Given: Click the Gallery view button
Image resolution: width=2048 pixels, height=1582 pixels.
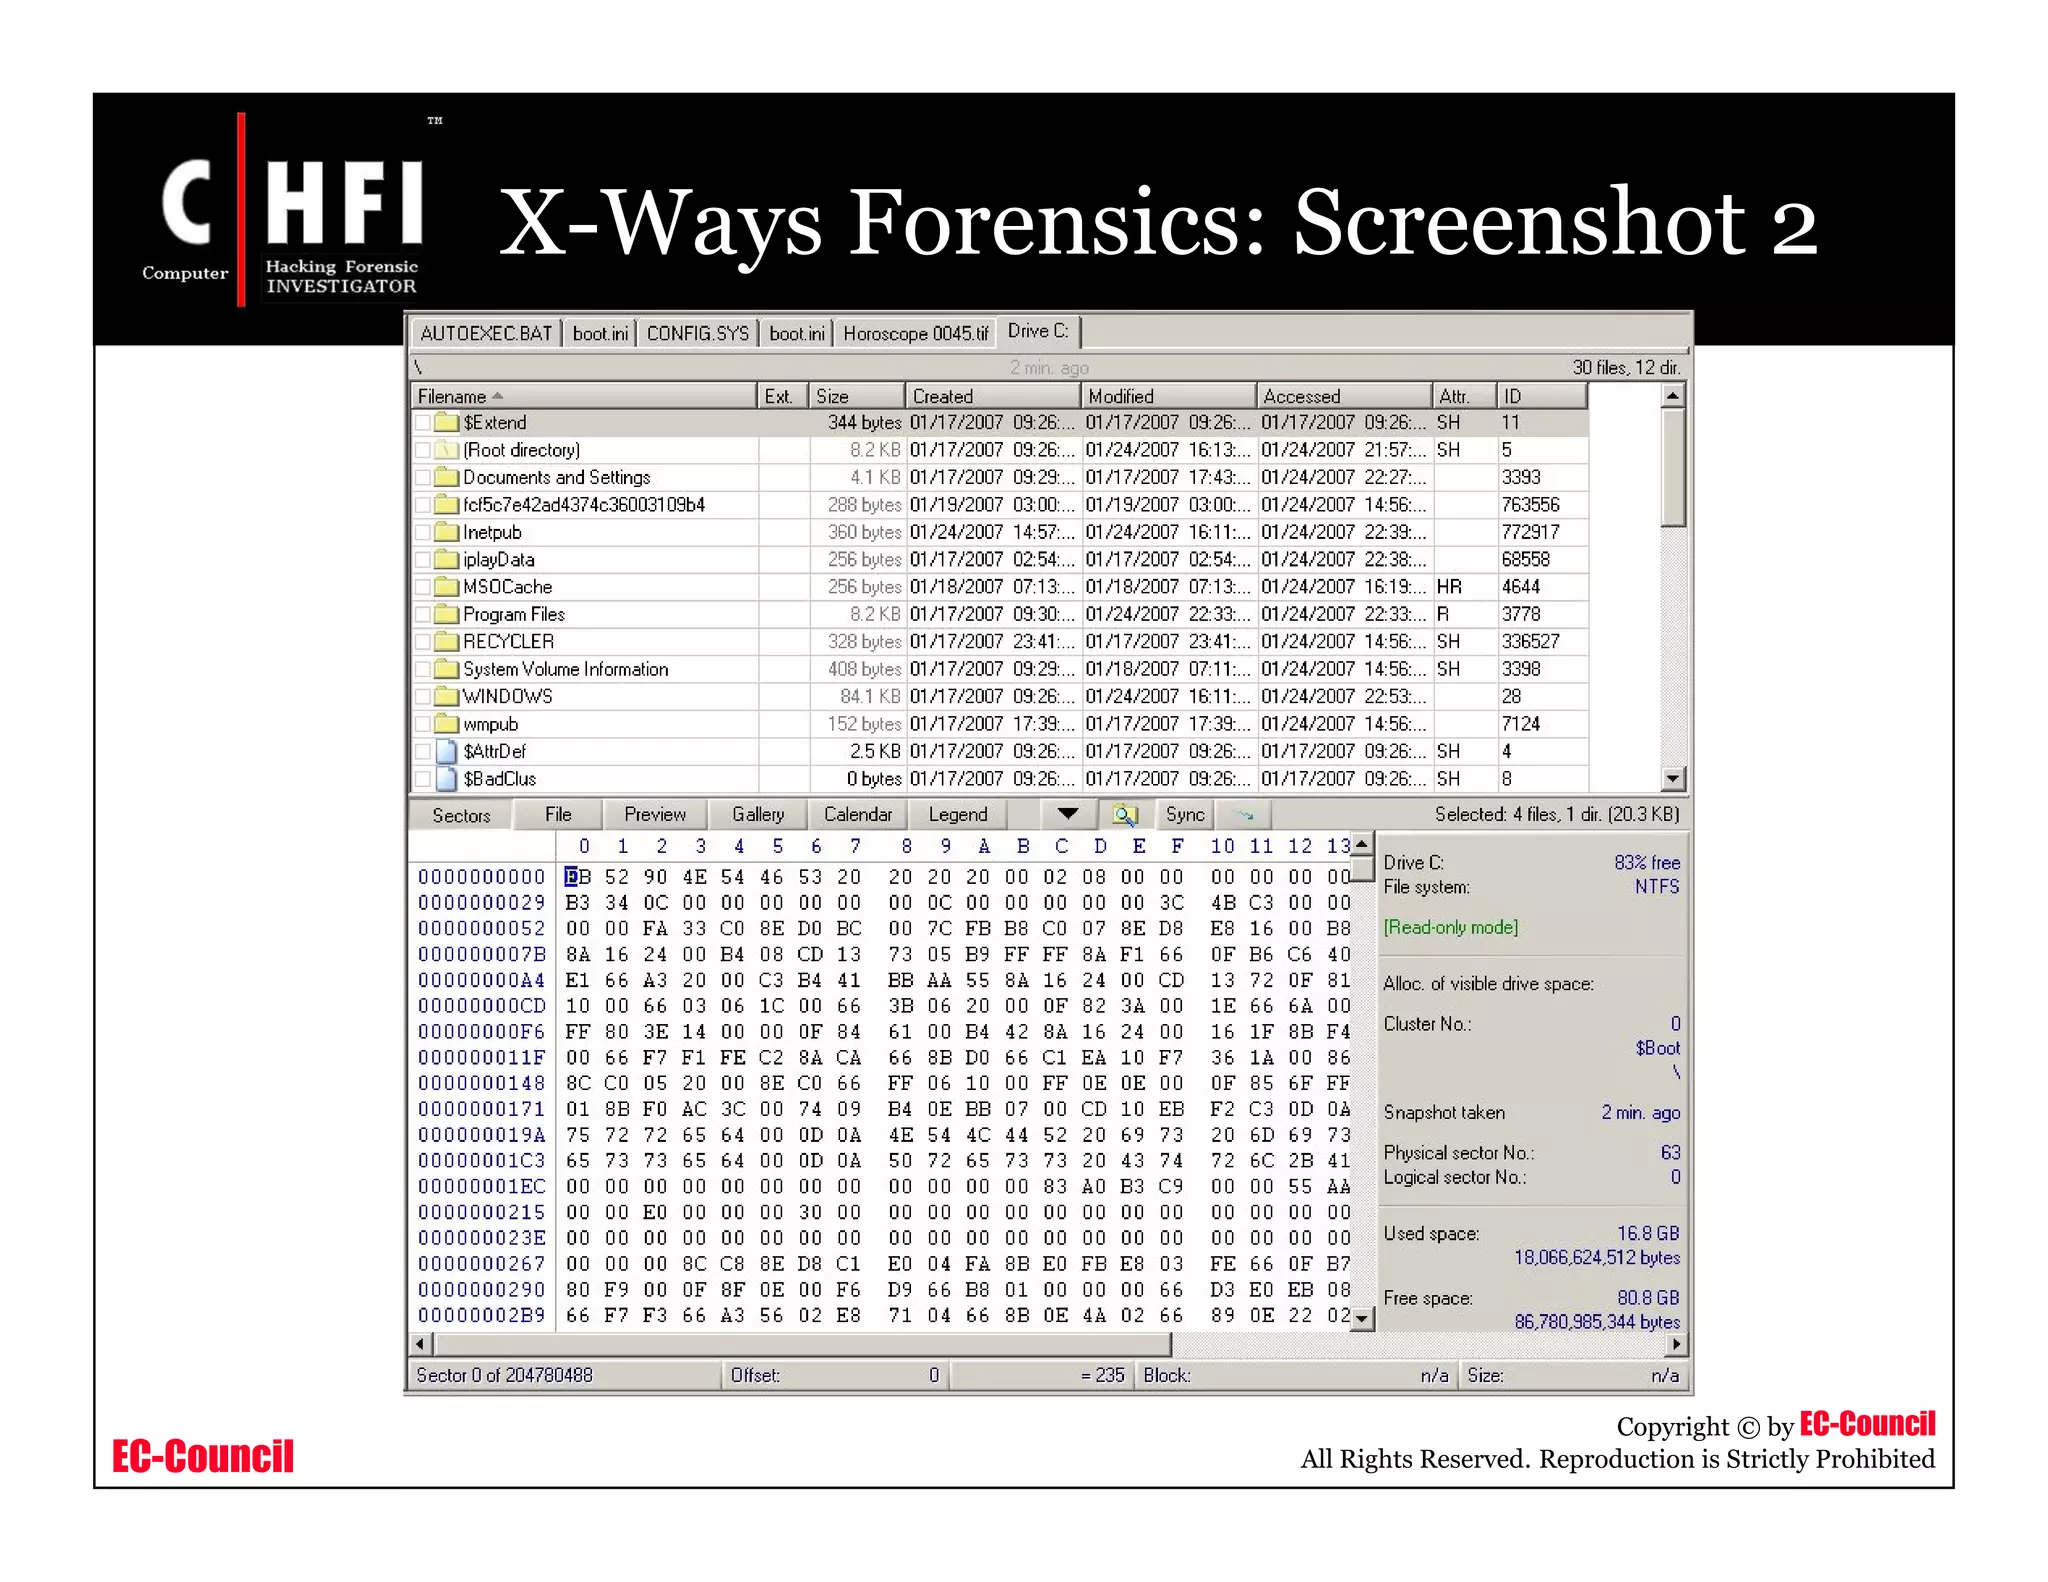Looking at the screenshot, I should (x=757, y=815).
